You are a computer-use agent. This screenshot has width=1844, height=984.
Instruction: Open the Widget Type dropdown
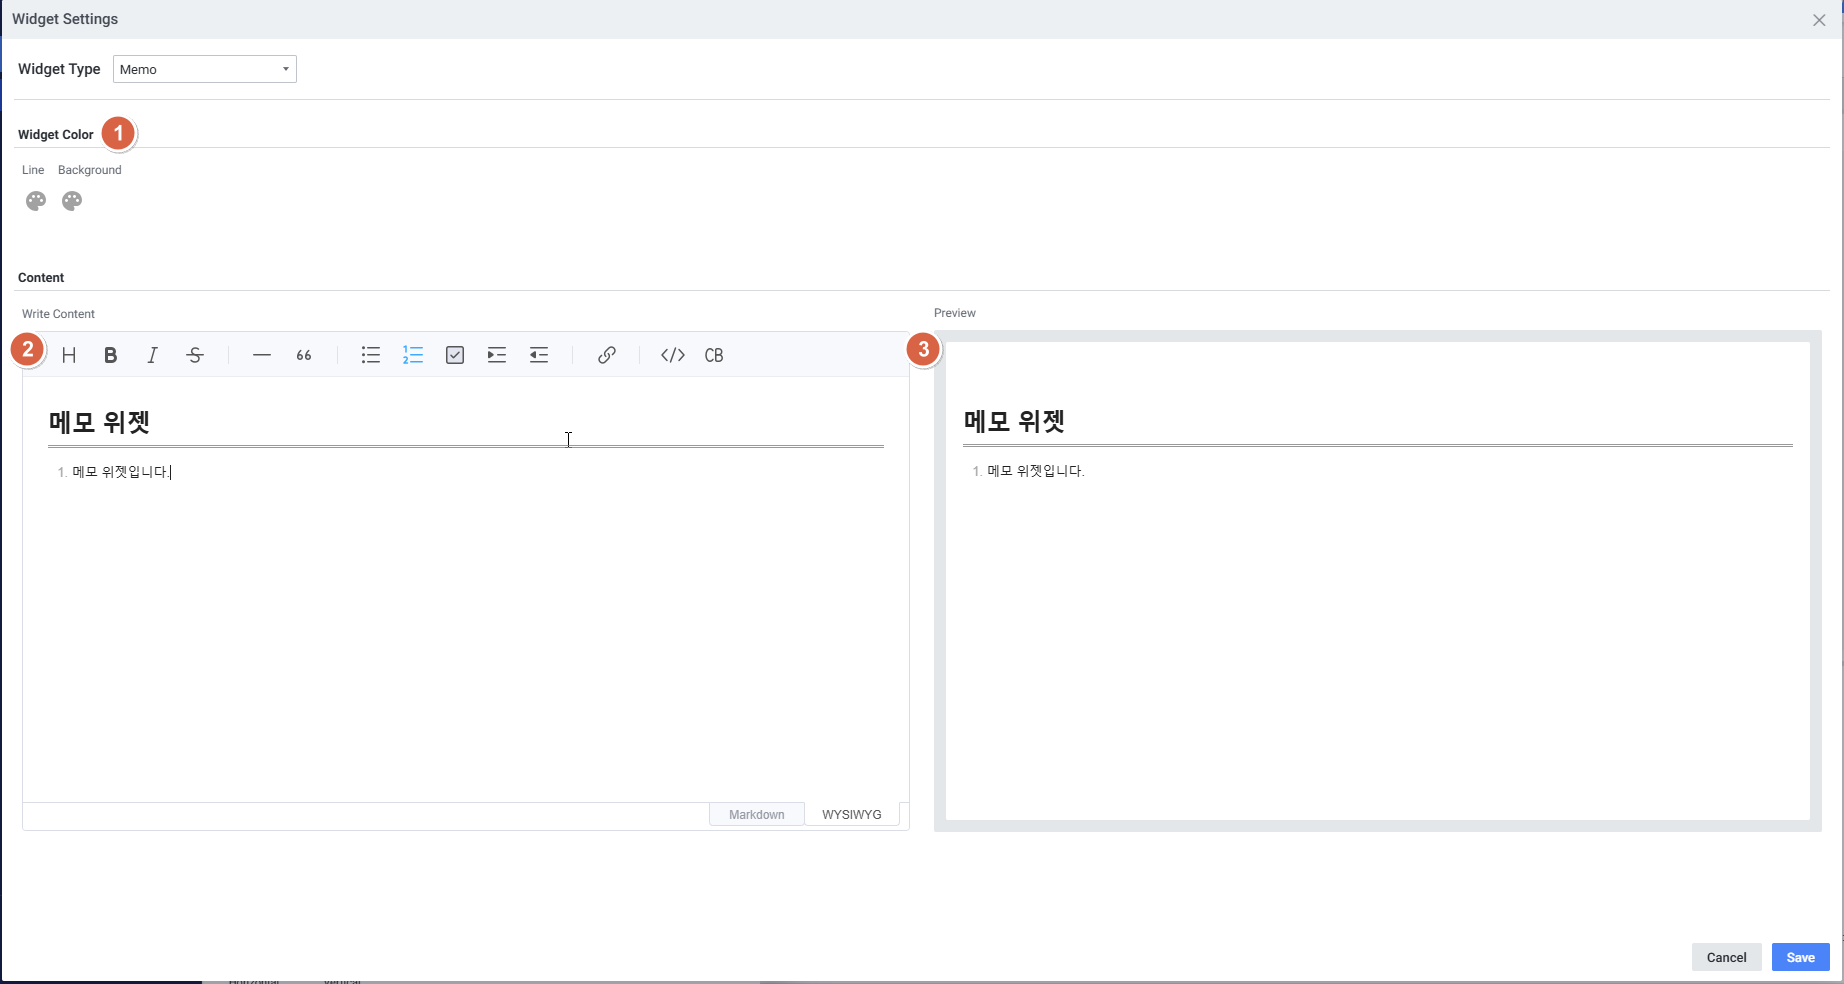click(205, 69)
